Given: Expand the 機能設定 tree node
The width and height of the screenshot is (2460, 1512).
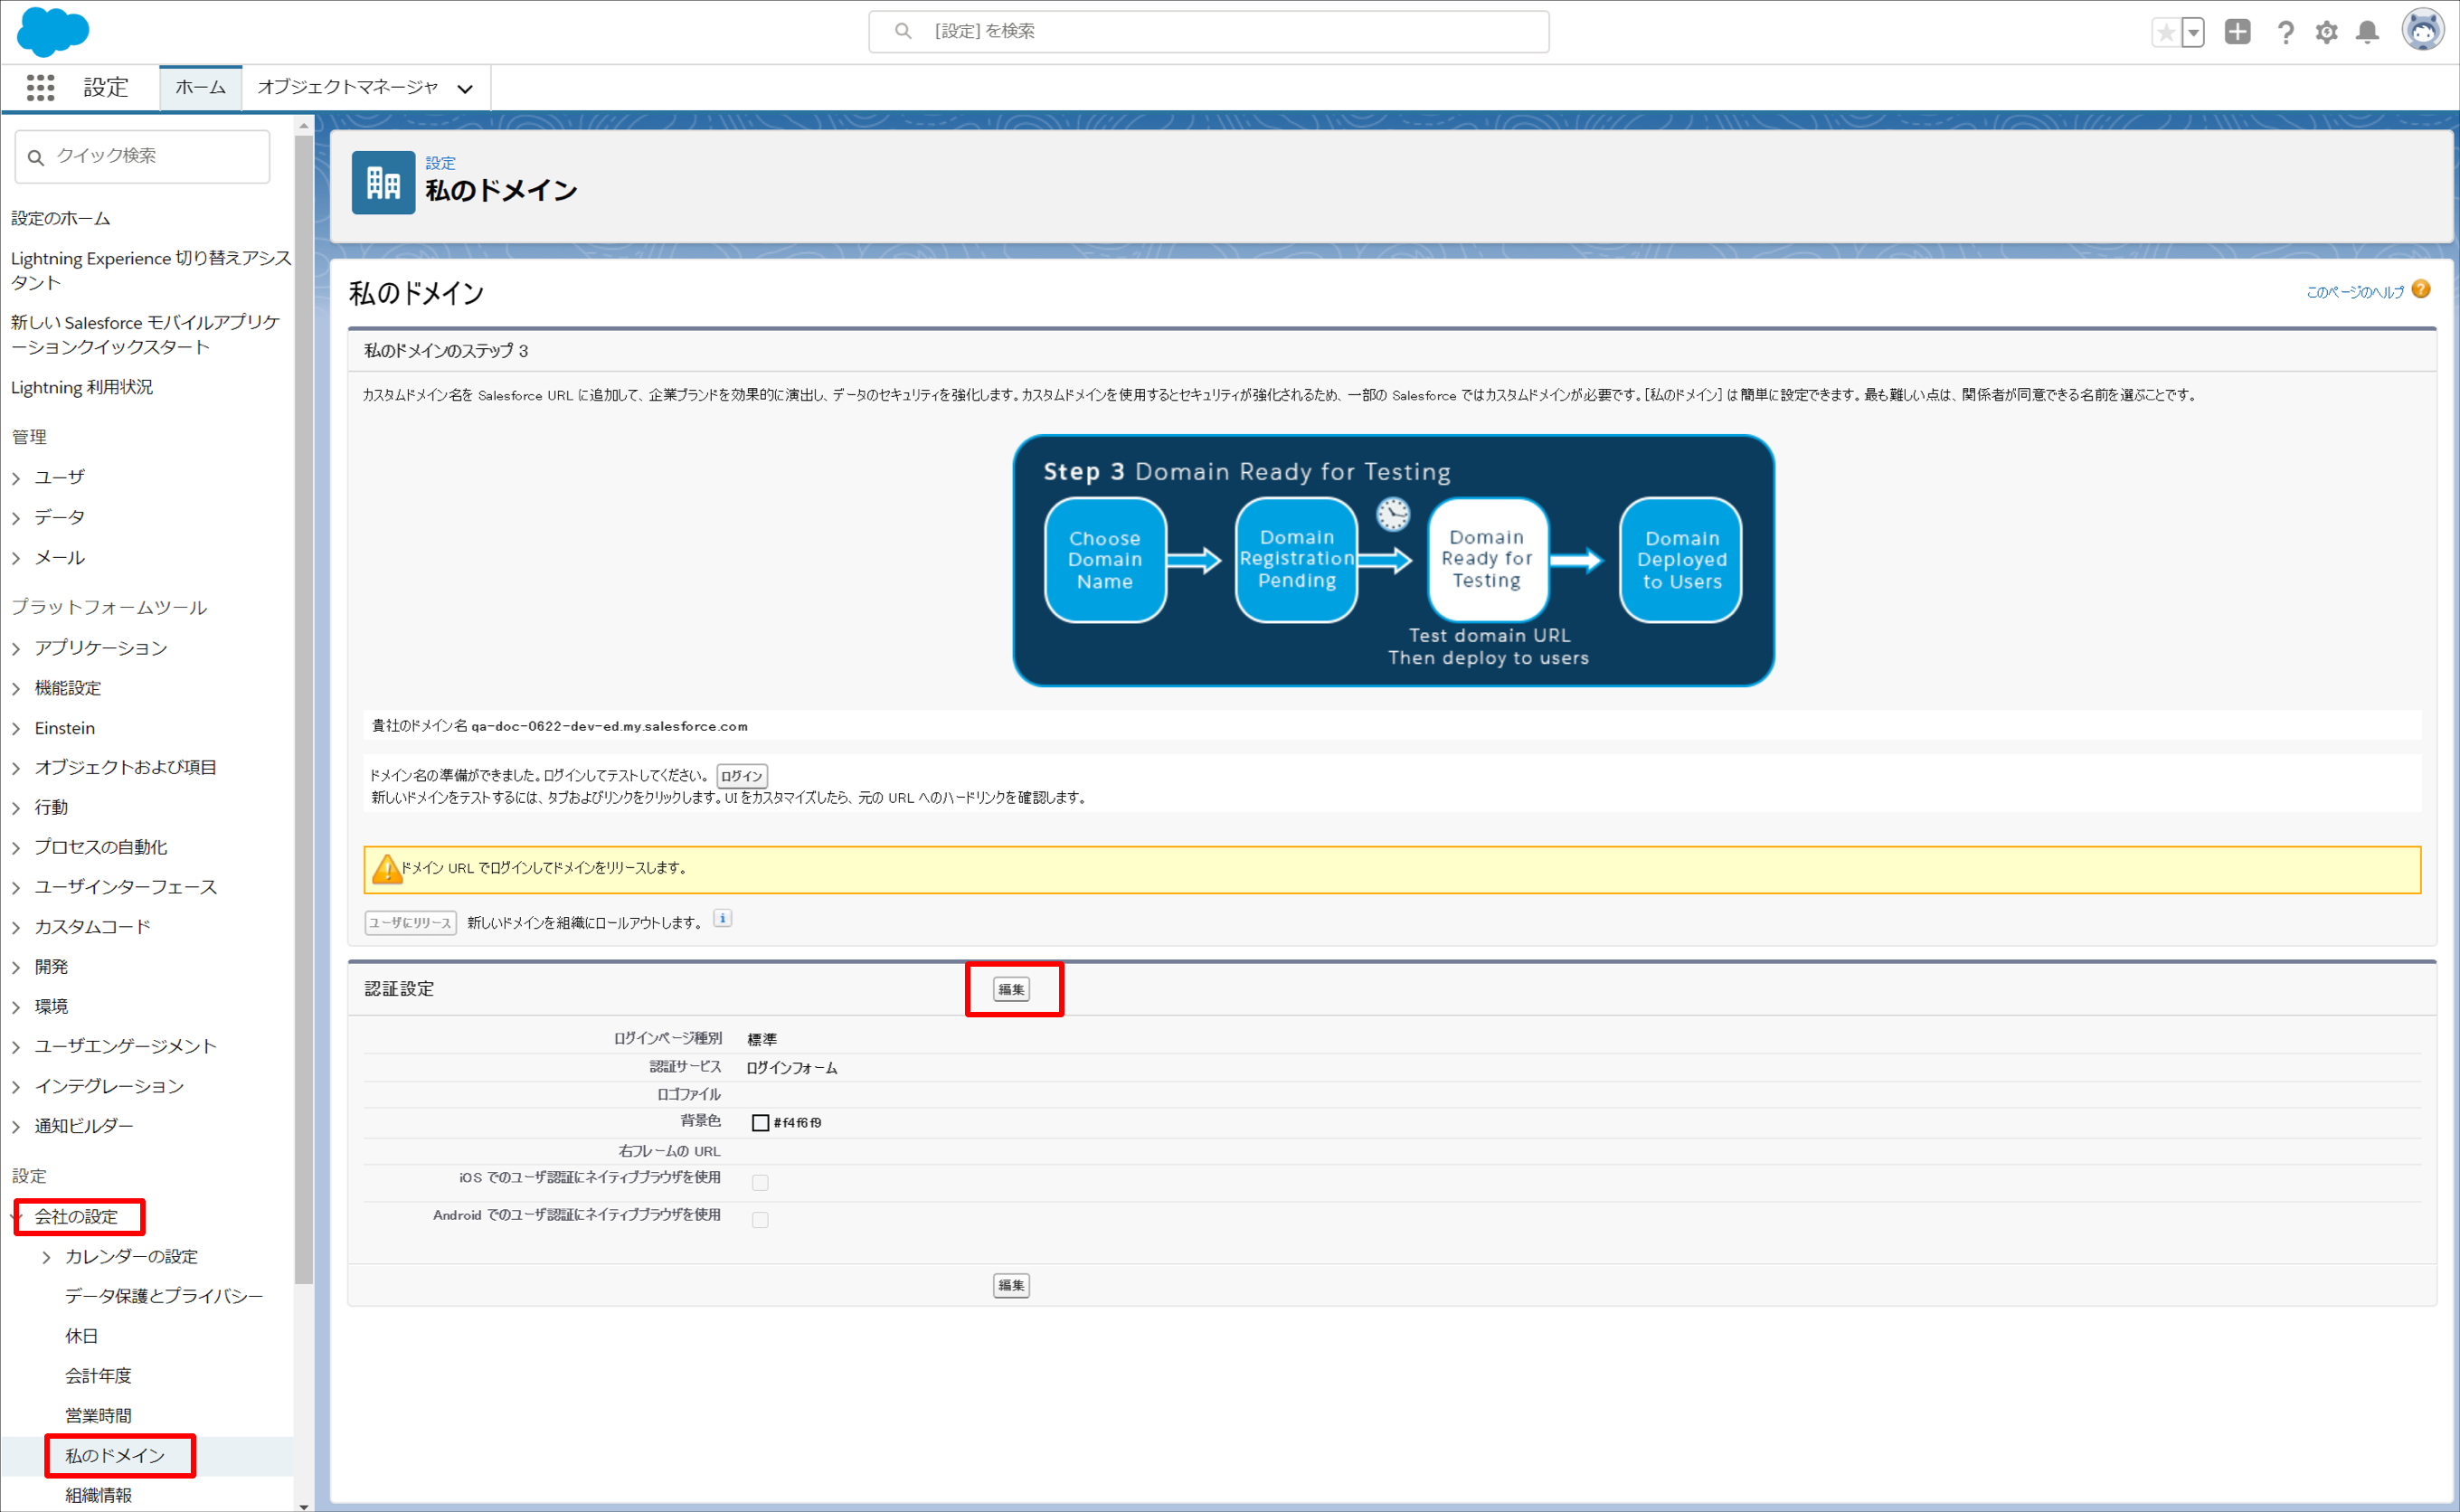Looking at the screenshot, I should click(x=16, y=688).
